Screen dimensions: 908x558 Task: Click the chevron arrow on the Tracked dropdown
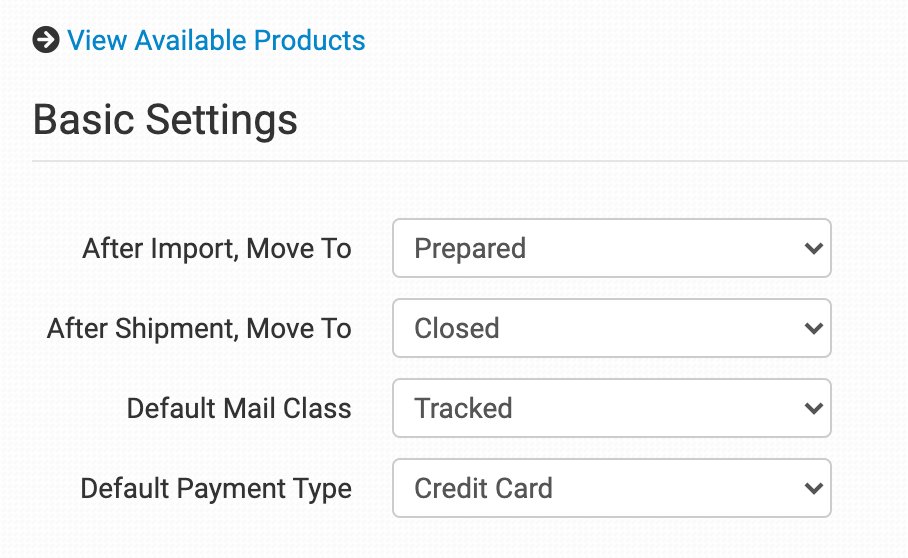point(813,408)
